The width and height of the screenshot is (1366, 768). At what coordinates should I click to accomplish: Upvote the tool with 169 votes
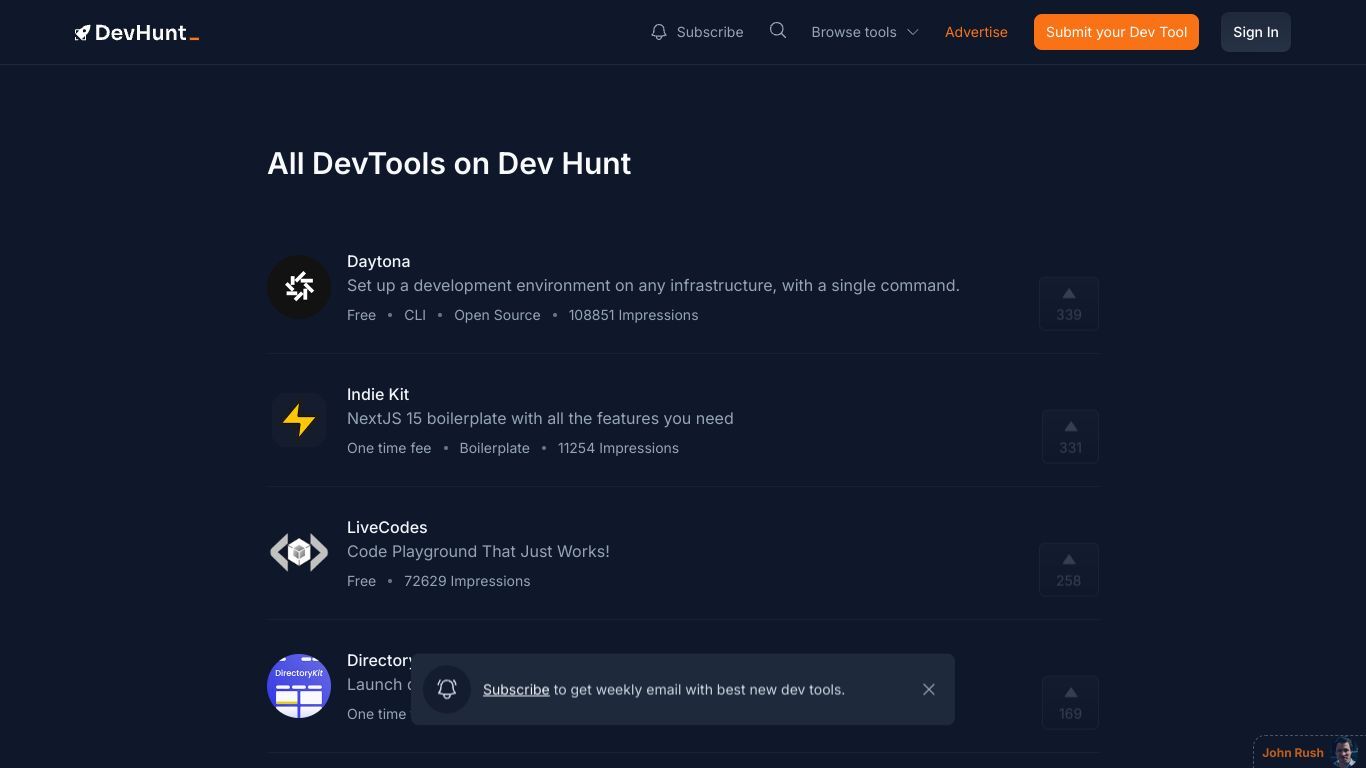coord(1070,703)
